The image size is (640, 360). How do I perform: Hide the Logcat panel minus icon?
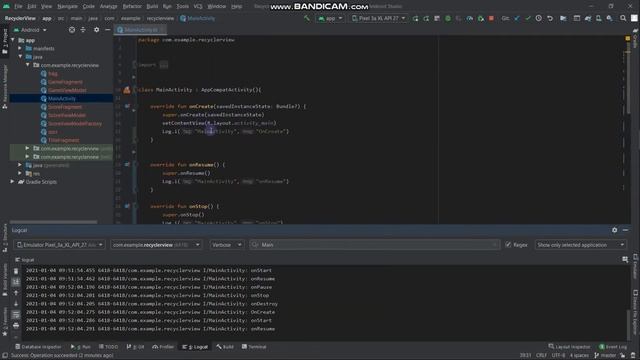625,230
